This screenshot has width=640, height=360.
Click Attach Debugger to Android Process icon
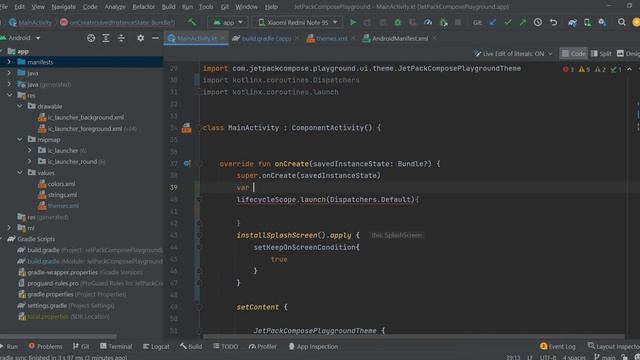tap(443, 22)
